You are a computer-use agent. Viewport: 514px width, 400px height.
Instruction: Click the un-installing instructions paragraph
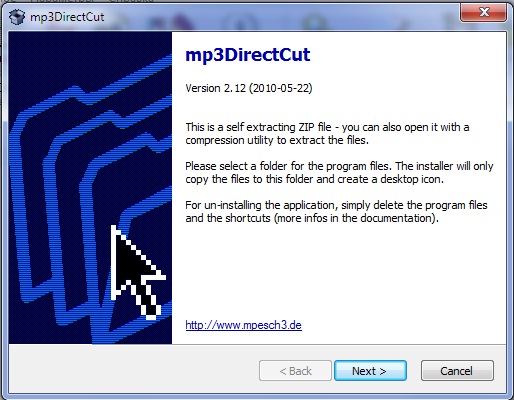336,211
